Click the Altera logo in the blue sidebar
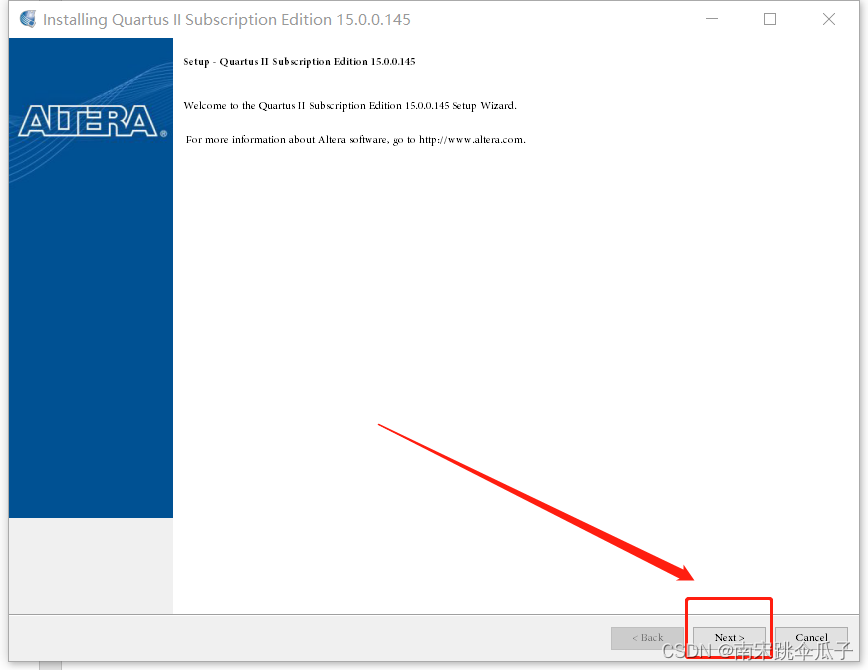Viewport: 868px width, 670px height. pyautogui.click(x=92, y=121)
